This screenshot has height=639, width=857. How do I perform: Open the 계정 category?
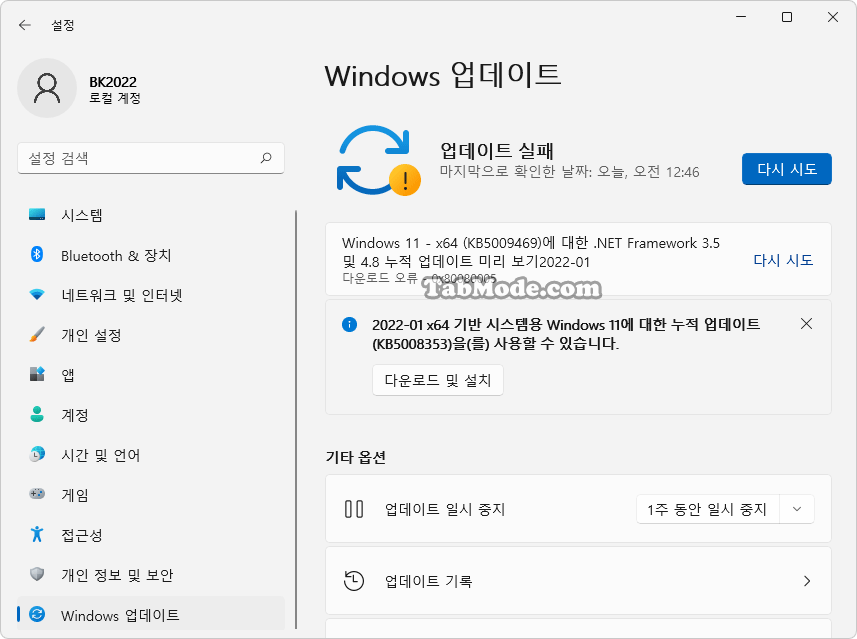tap(151, 414)
